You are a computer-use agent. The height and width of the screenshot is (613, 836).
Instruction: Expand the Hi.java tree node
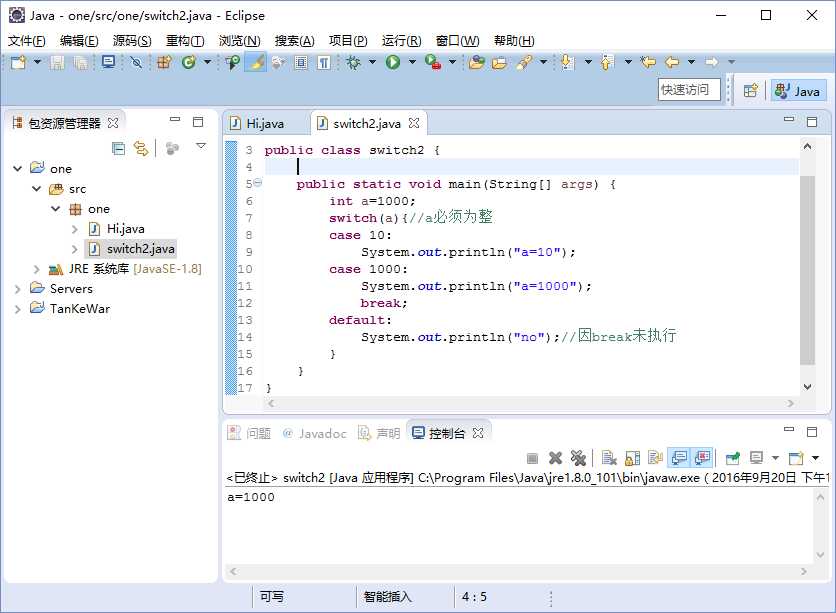coord(75,229)
